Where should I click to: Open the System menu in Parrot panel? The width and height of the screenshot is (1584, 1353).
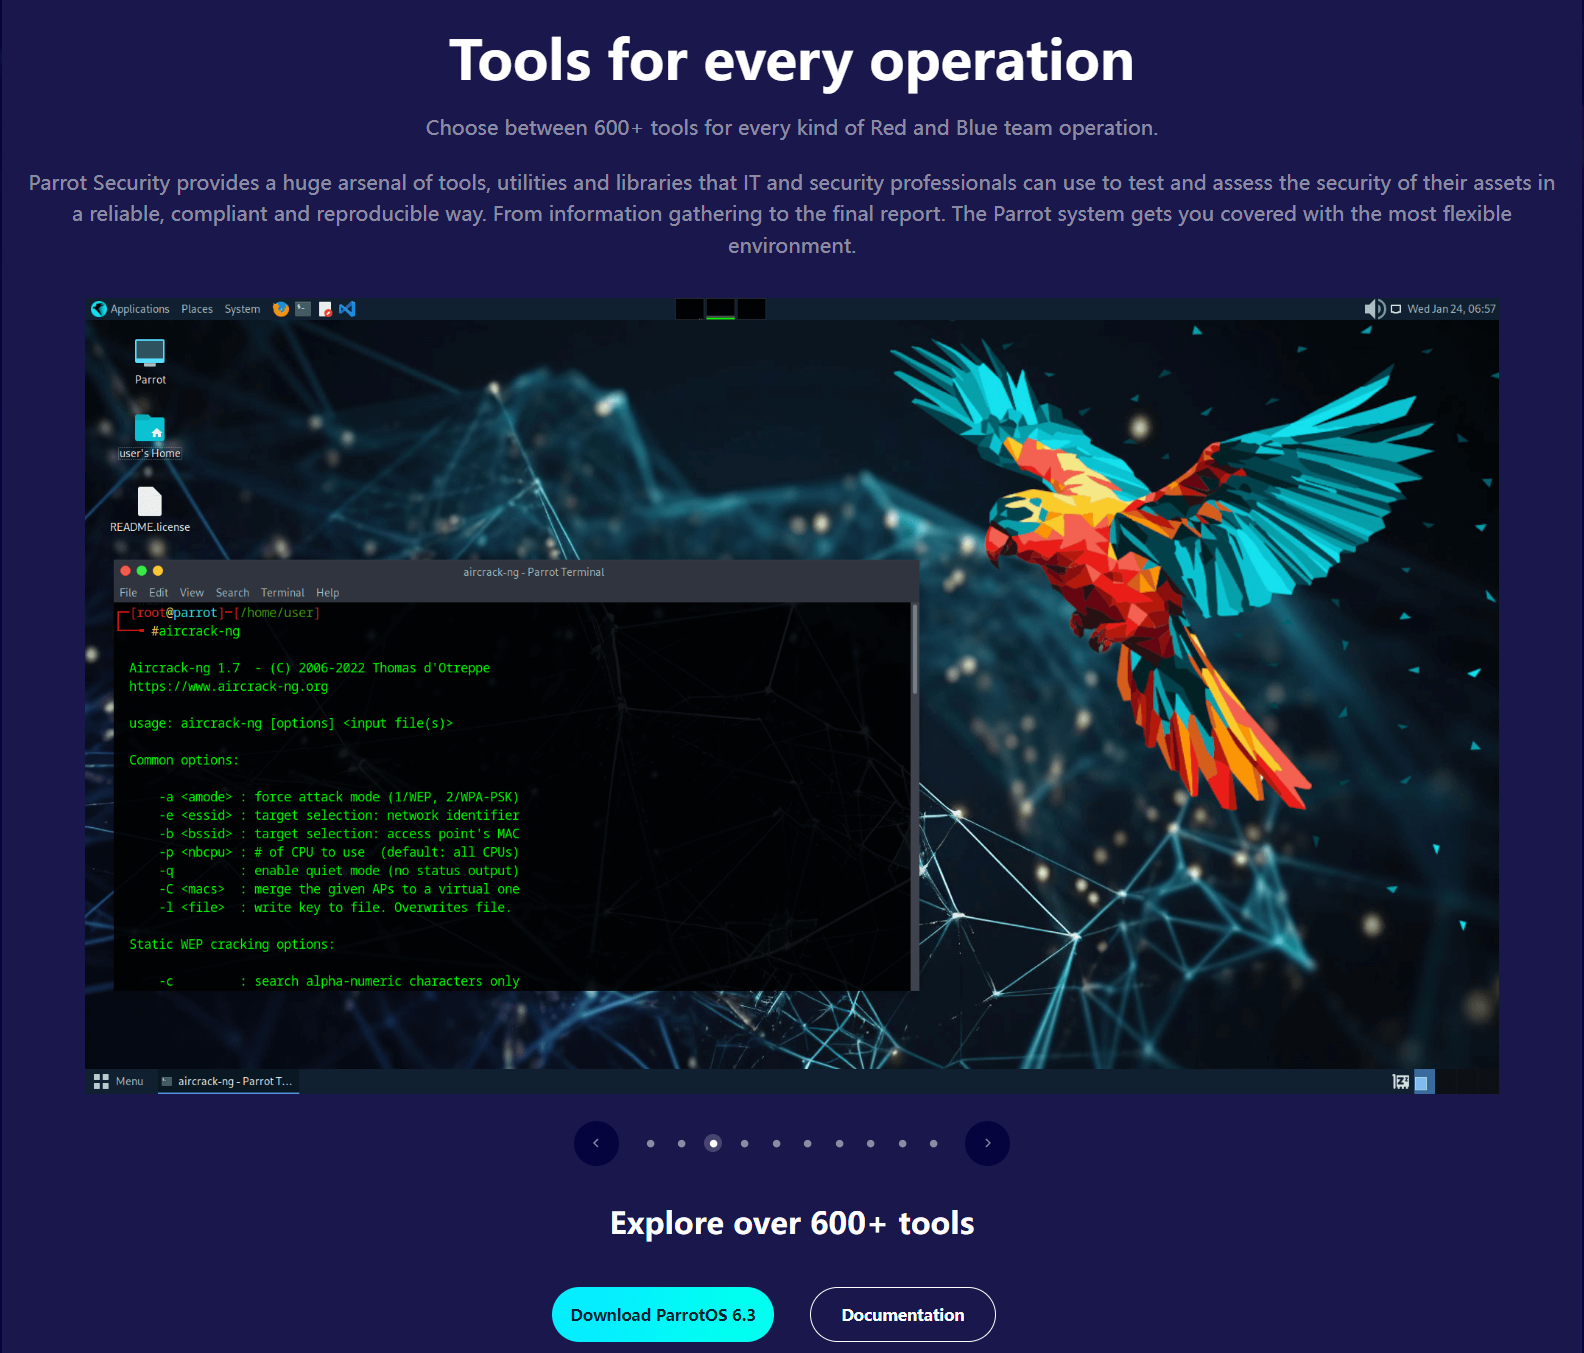(242, 309)
